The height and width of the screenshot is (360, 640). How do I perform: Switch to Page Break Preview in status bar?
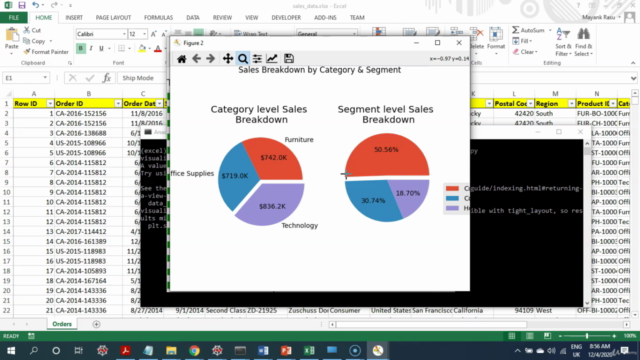pyautogui.click(x=547, y=336)
